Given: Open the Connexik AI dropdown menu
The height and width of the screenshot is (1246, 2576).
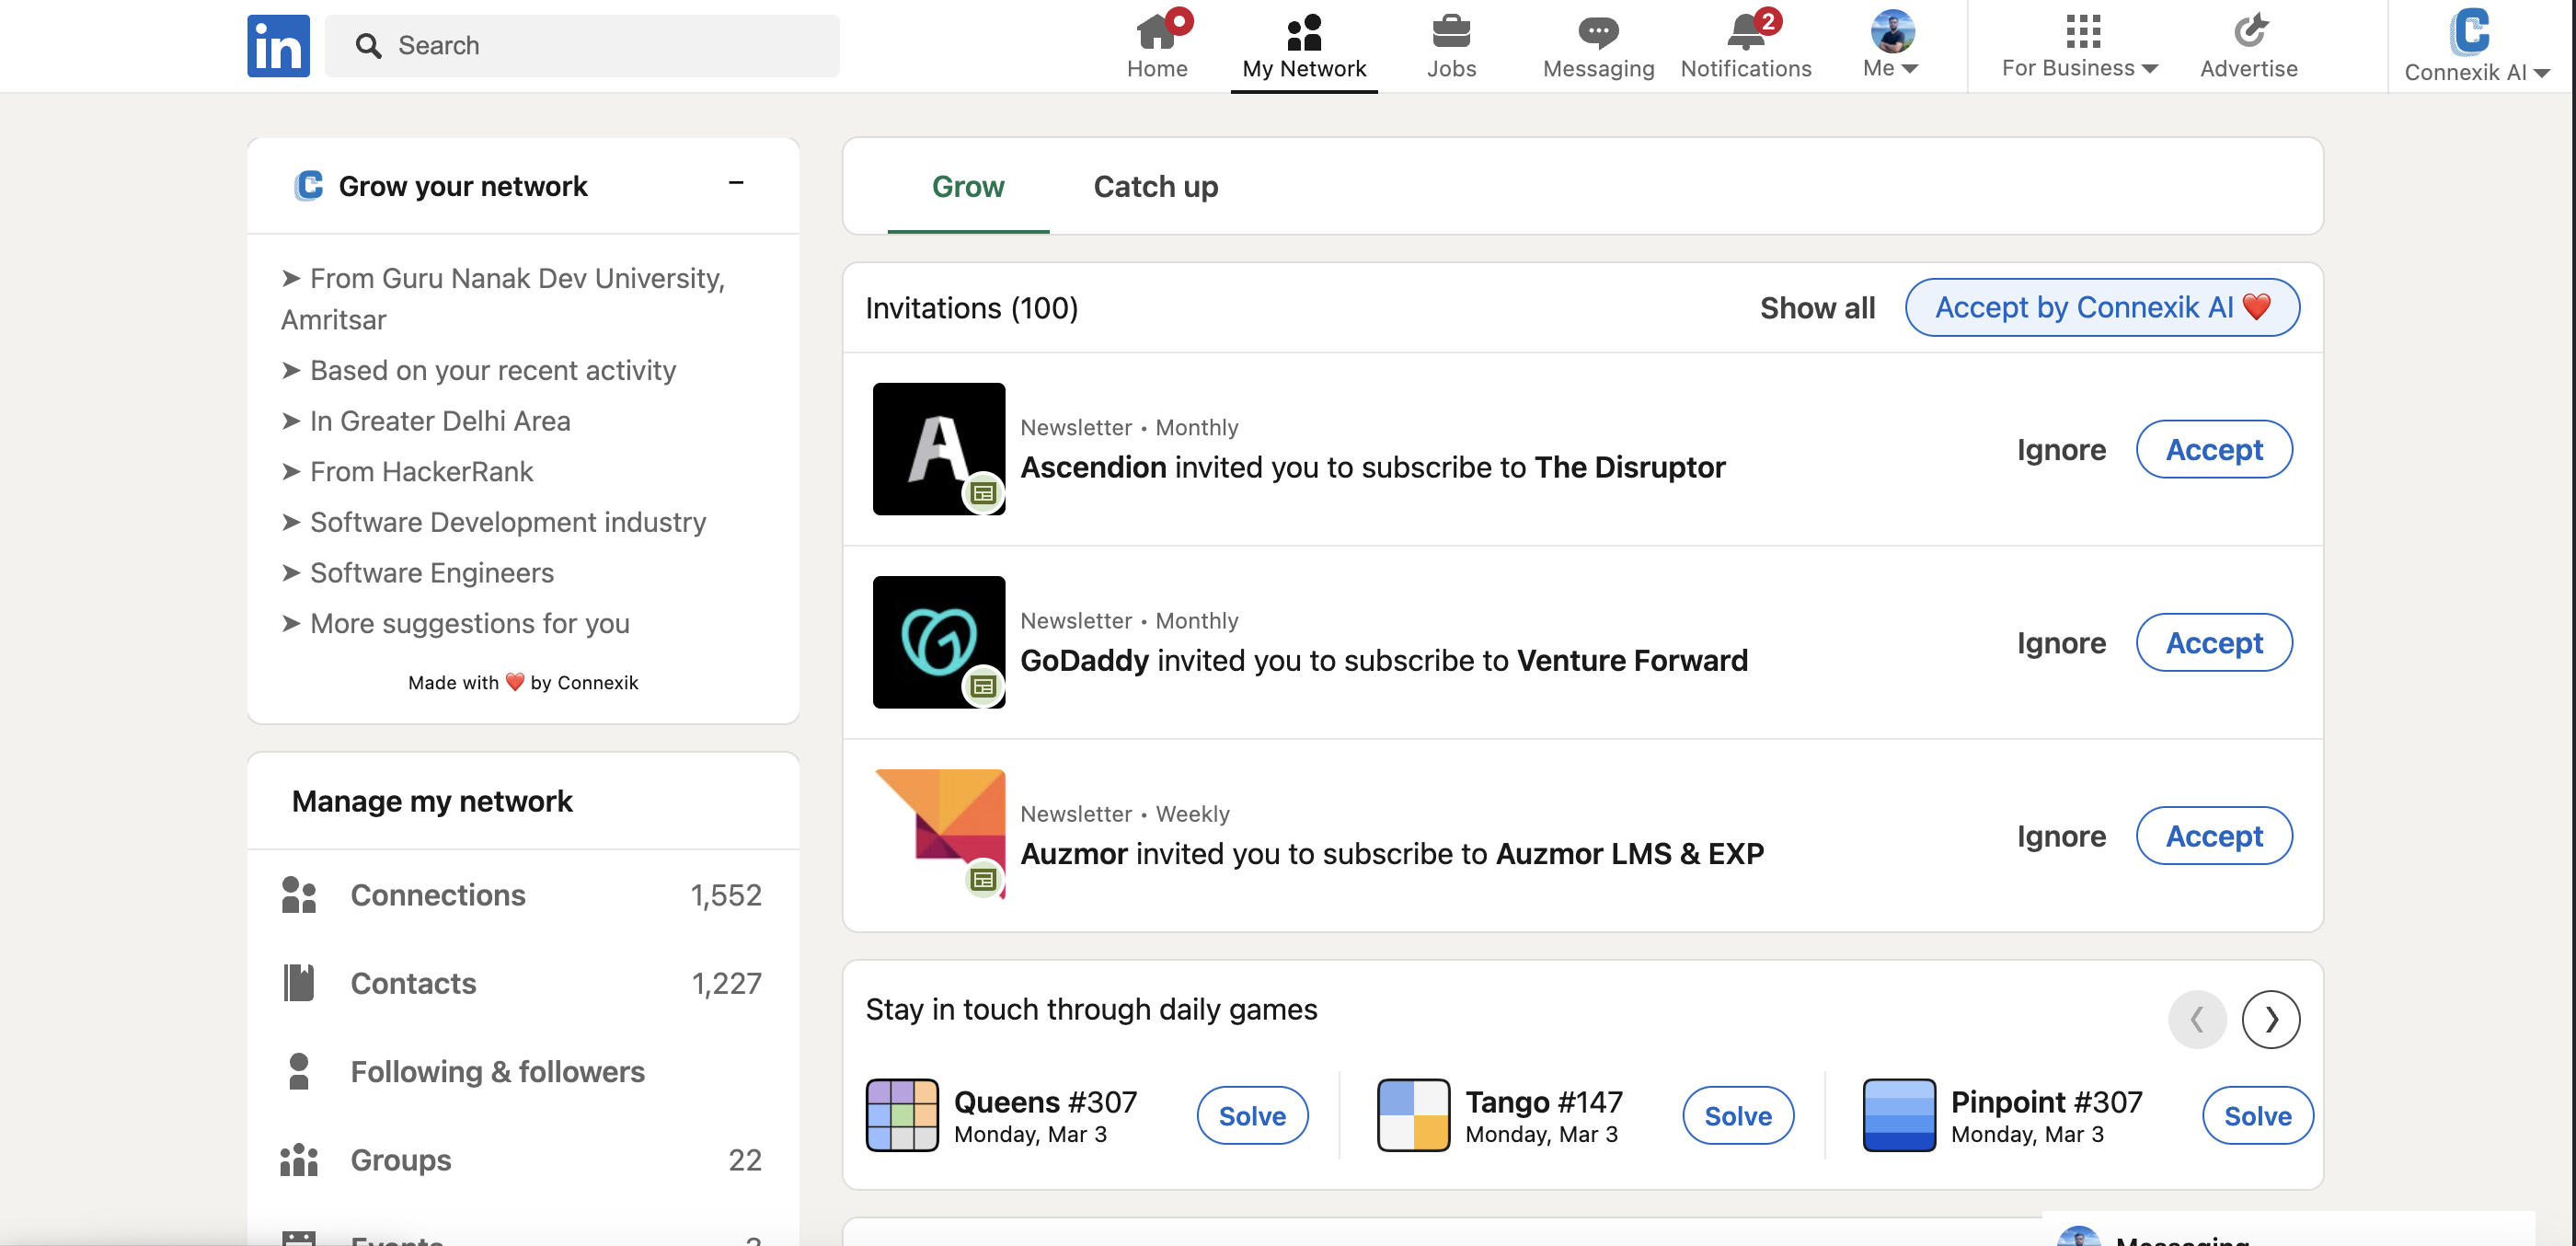Looking at the screenshot, I should [2477, 45].
